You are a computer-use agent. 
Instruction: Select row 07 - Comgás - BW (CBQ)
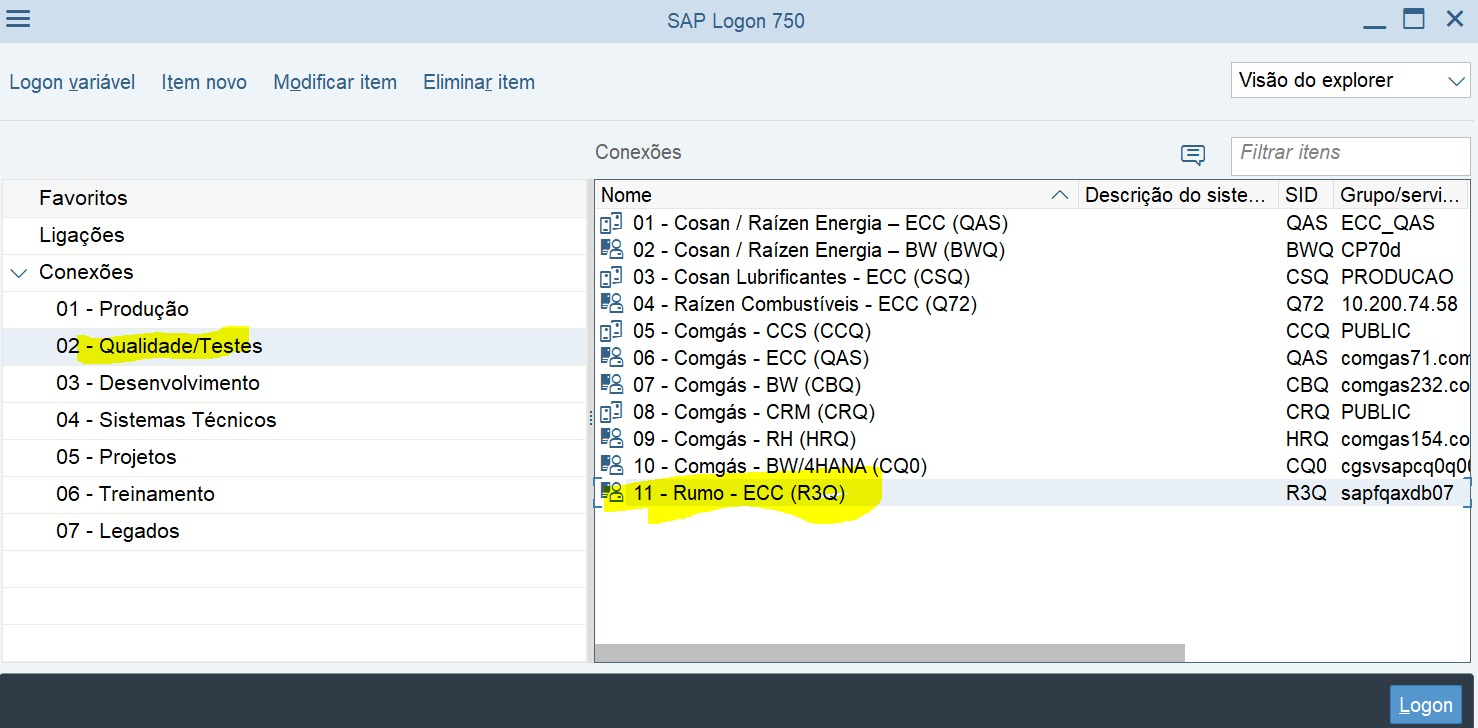tap(1032, 385)
